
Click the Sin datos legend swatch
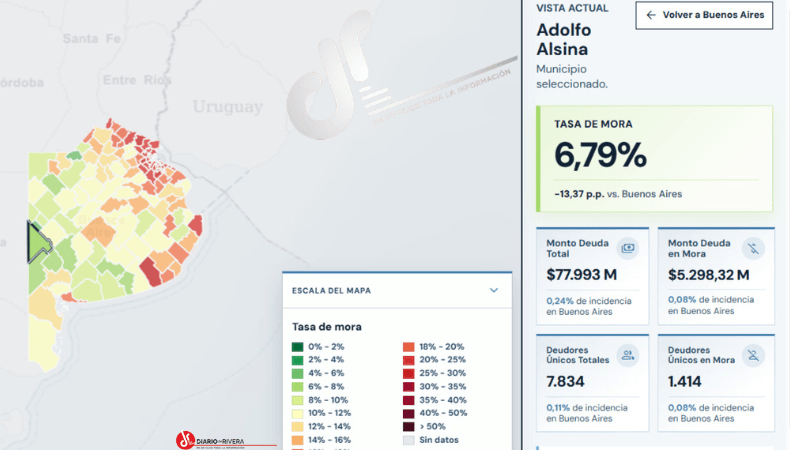coord(409,440)
